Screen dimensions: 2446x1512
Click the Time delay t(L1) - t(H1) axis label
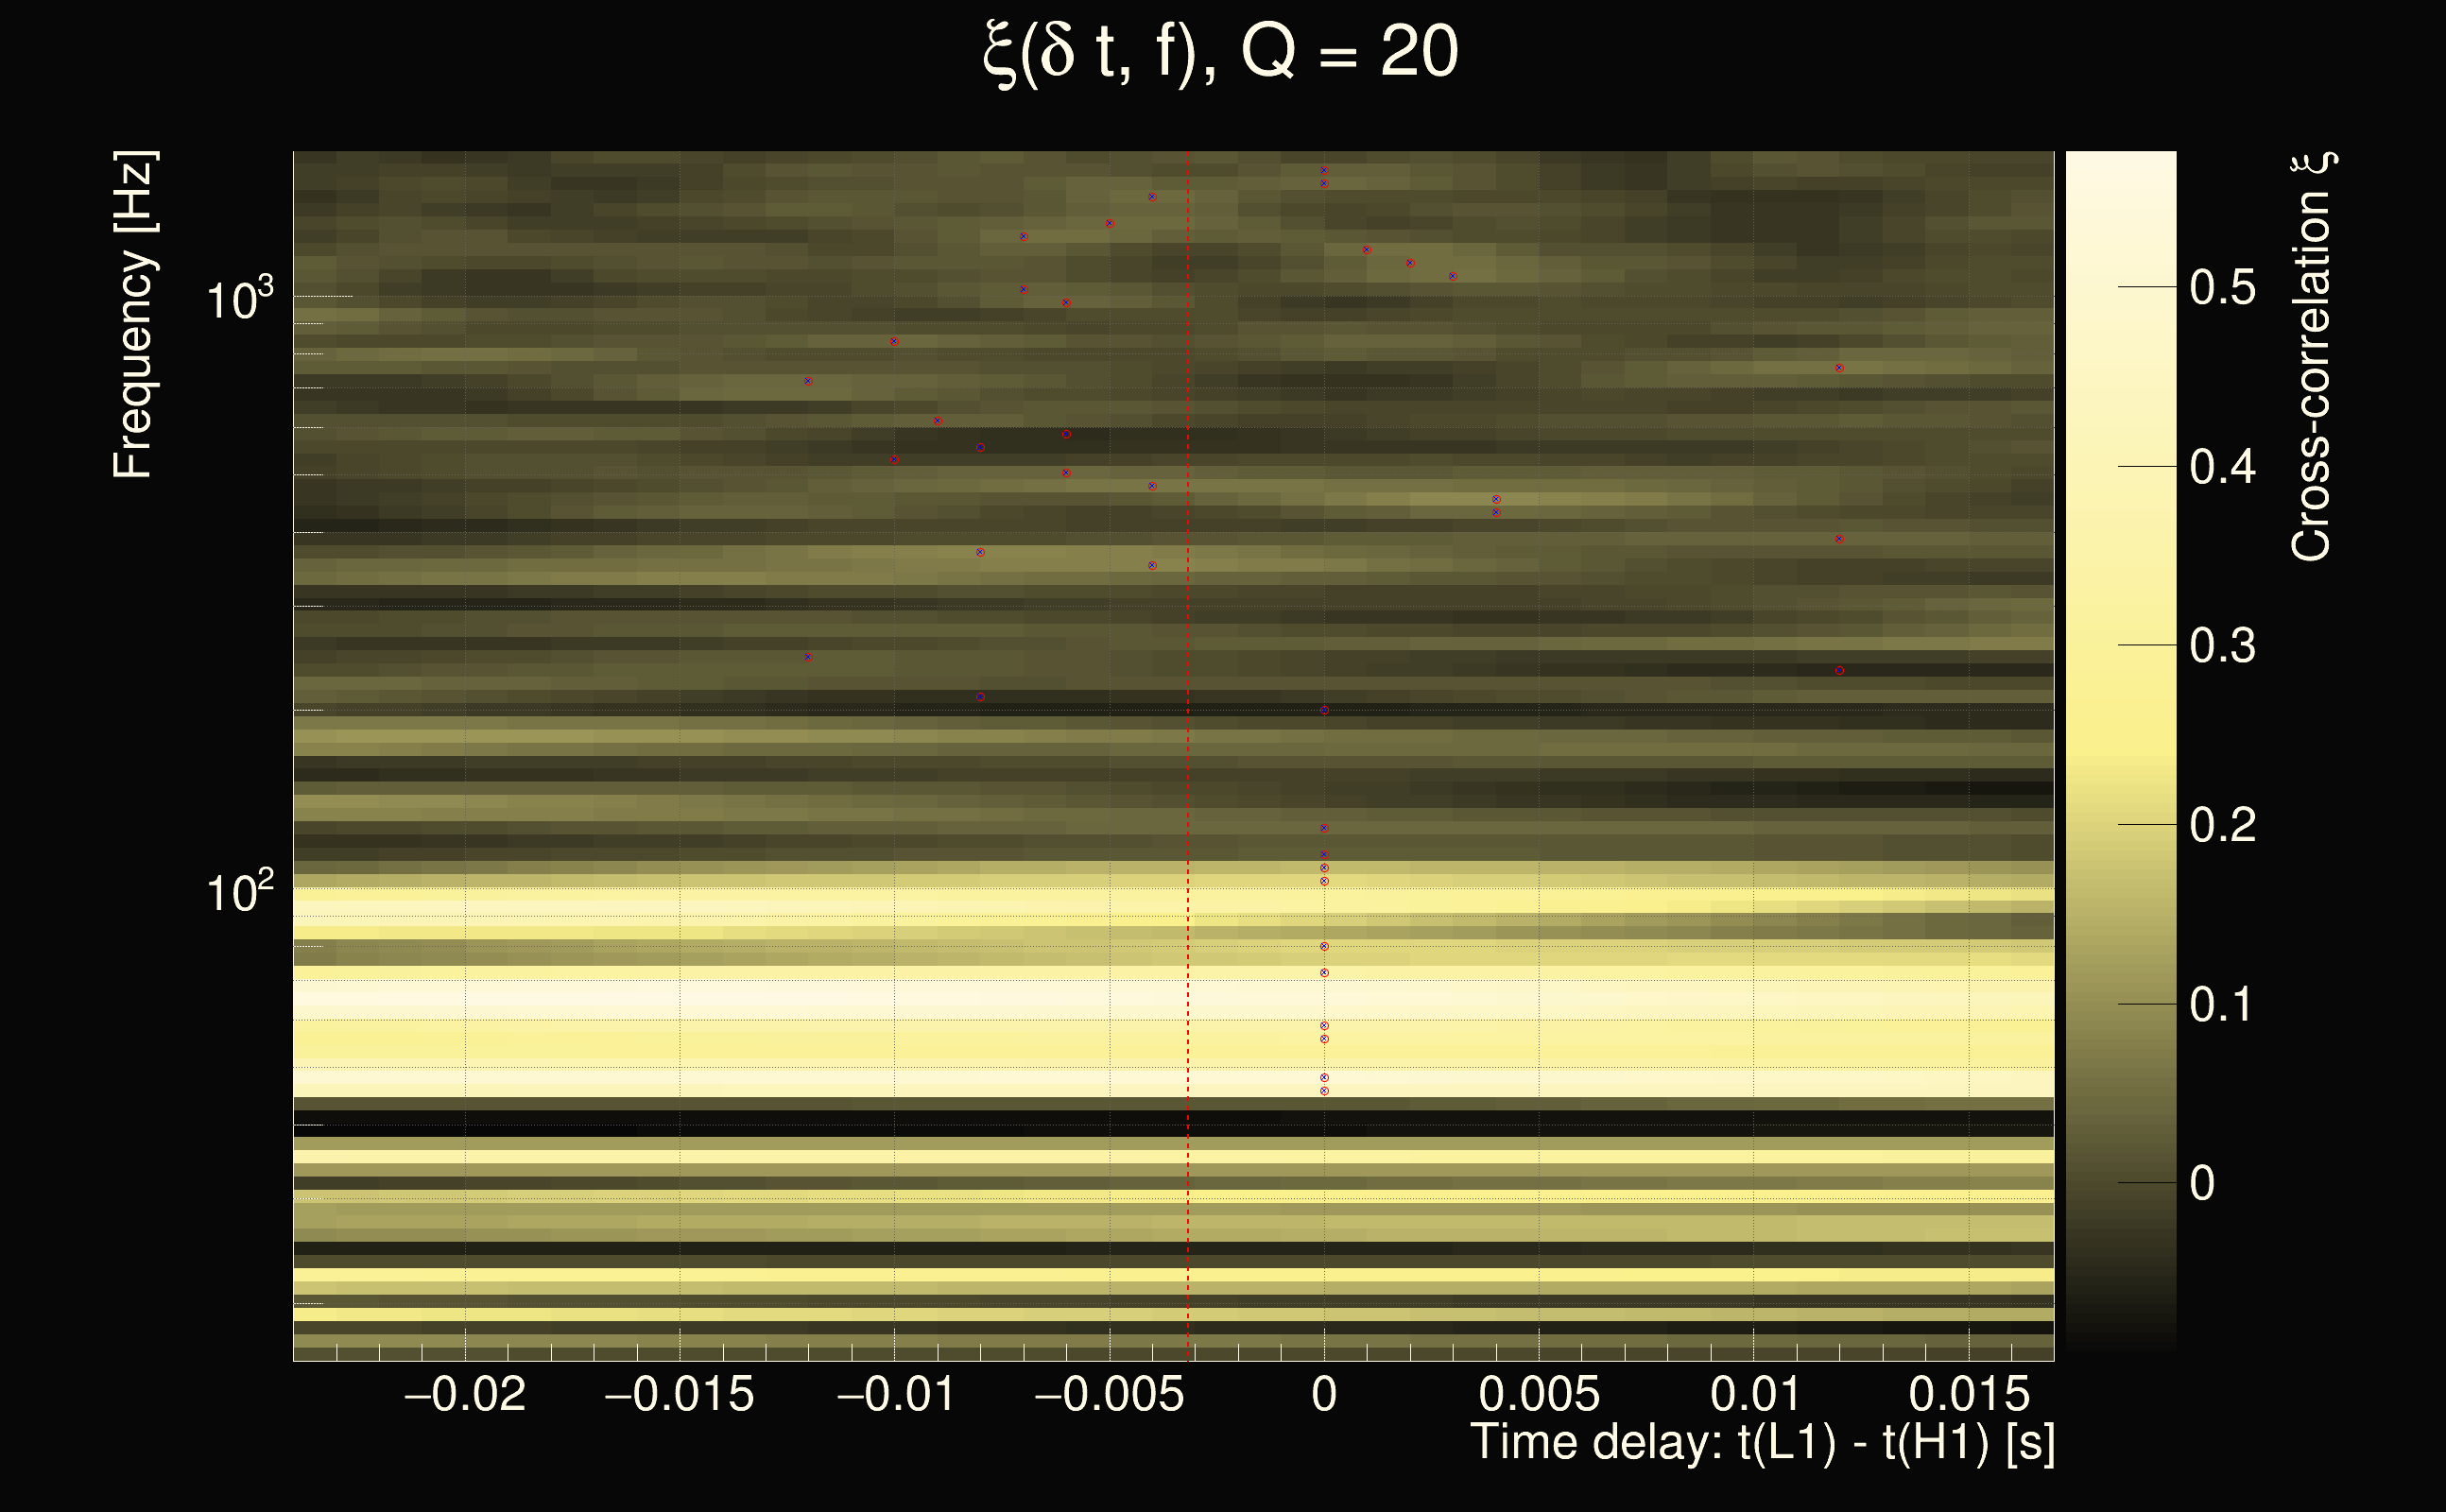[1762, 1442]
